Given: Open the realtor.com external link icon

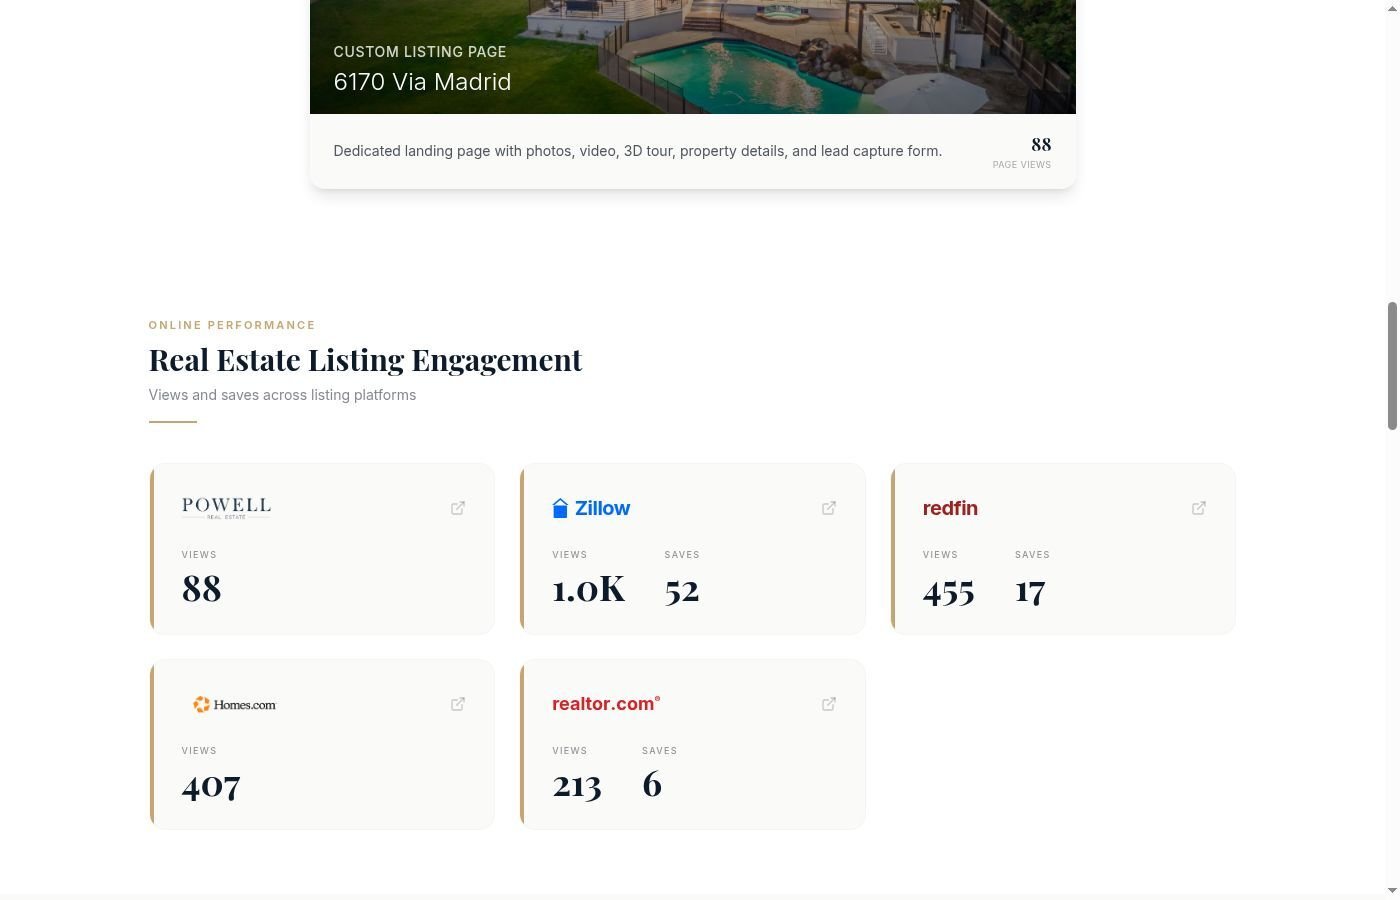Looking at the screenshot, I should pyautogui.click(x=829, y=704).
